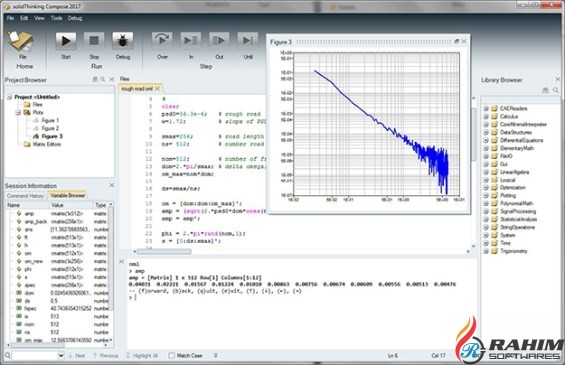Open the Tools menu
Screen dimensions: 565x365
pyautogui.click(x=56, y=18)
